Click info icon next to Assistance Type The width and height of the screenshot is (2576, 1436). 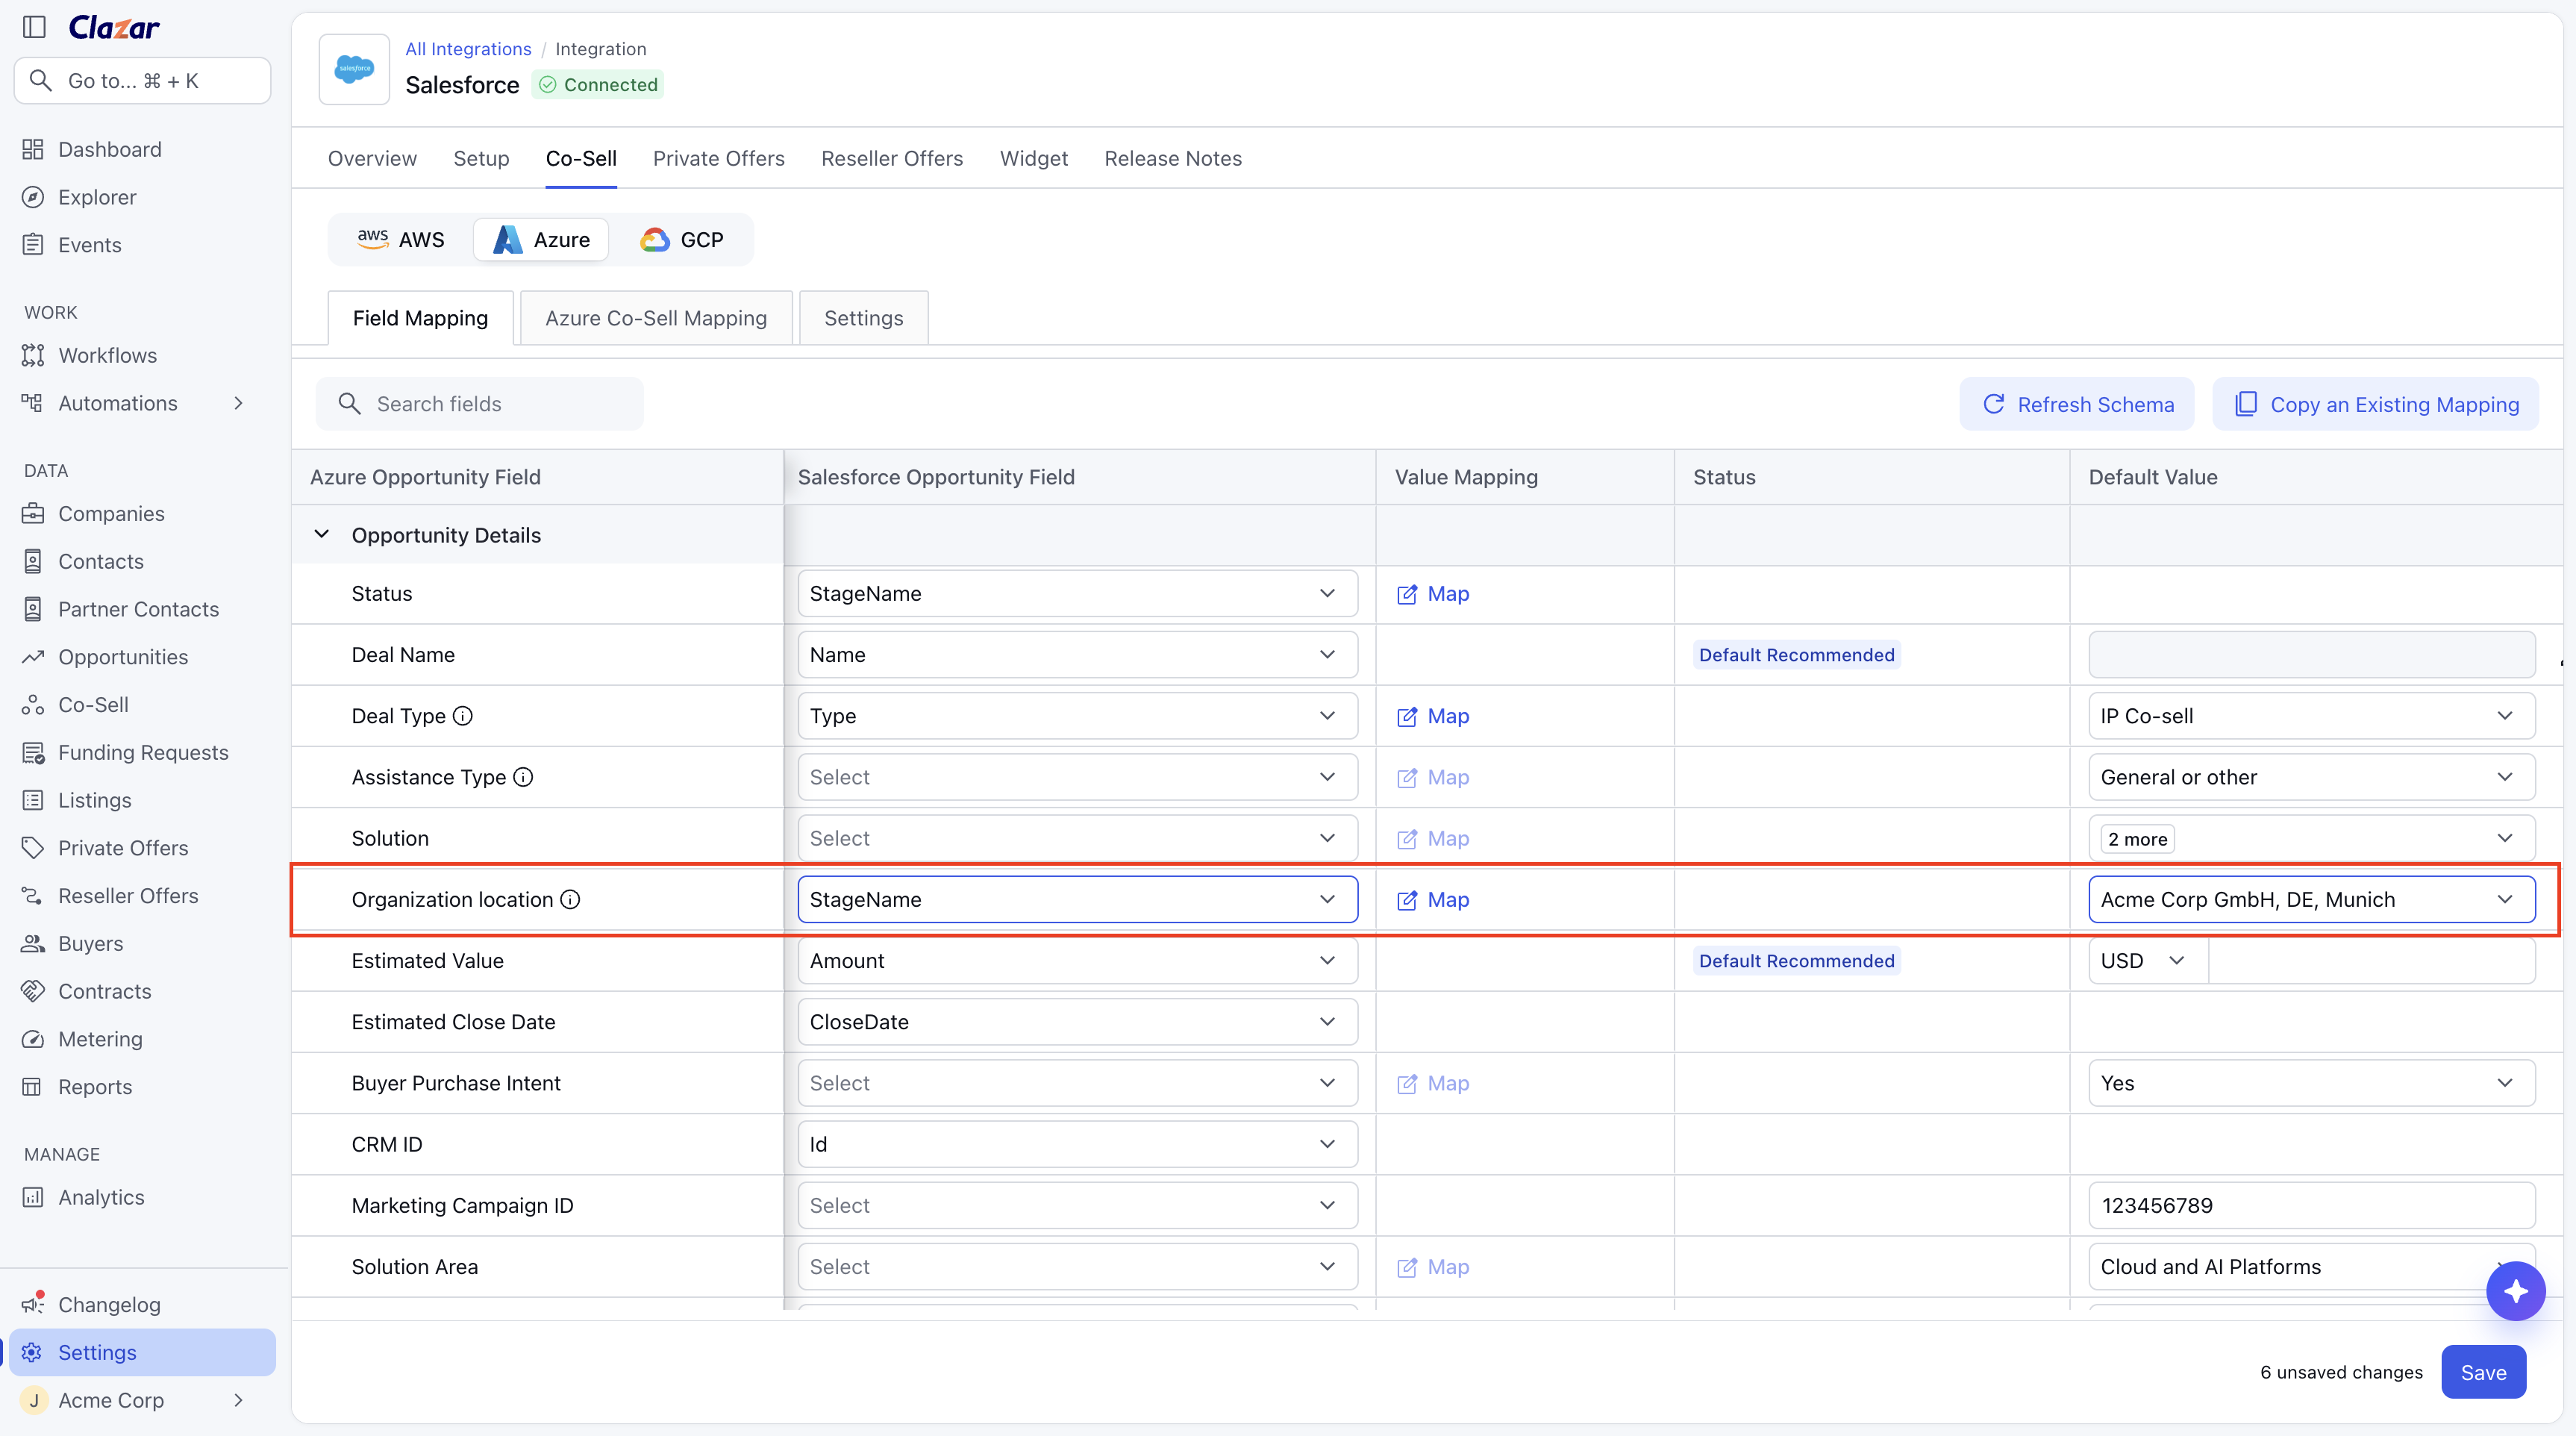point(523,777)
